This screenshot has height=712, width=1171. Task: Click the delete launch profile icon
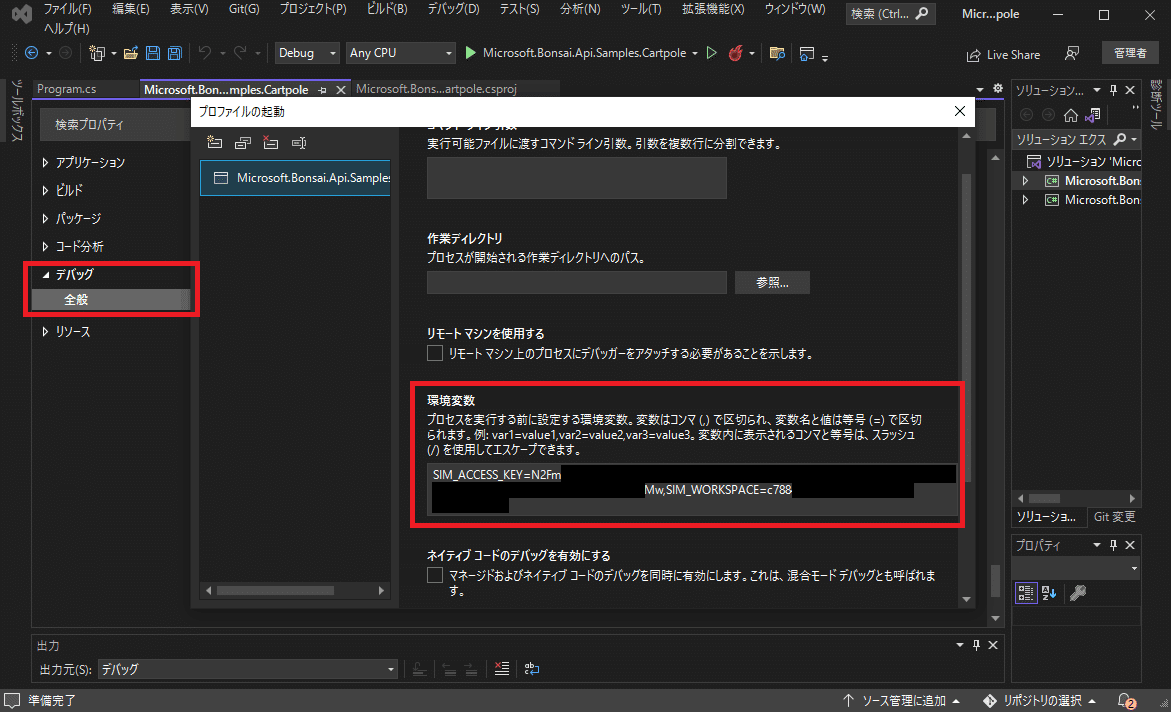270,143
